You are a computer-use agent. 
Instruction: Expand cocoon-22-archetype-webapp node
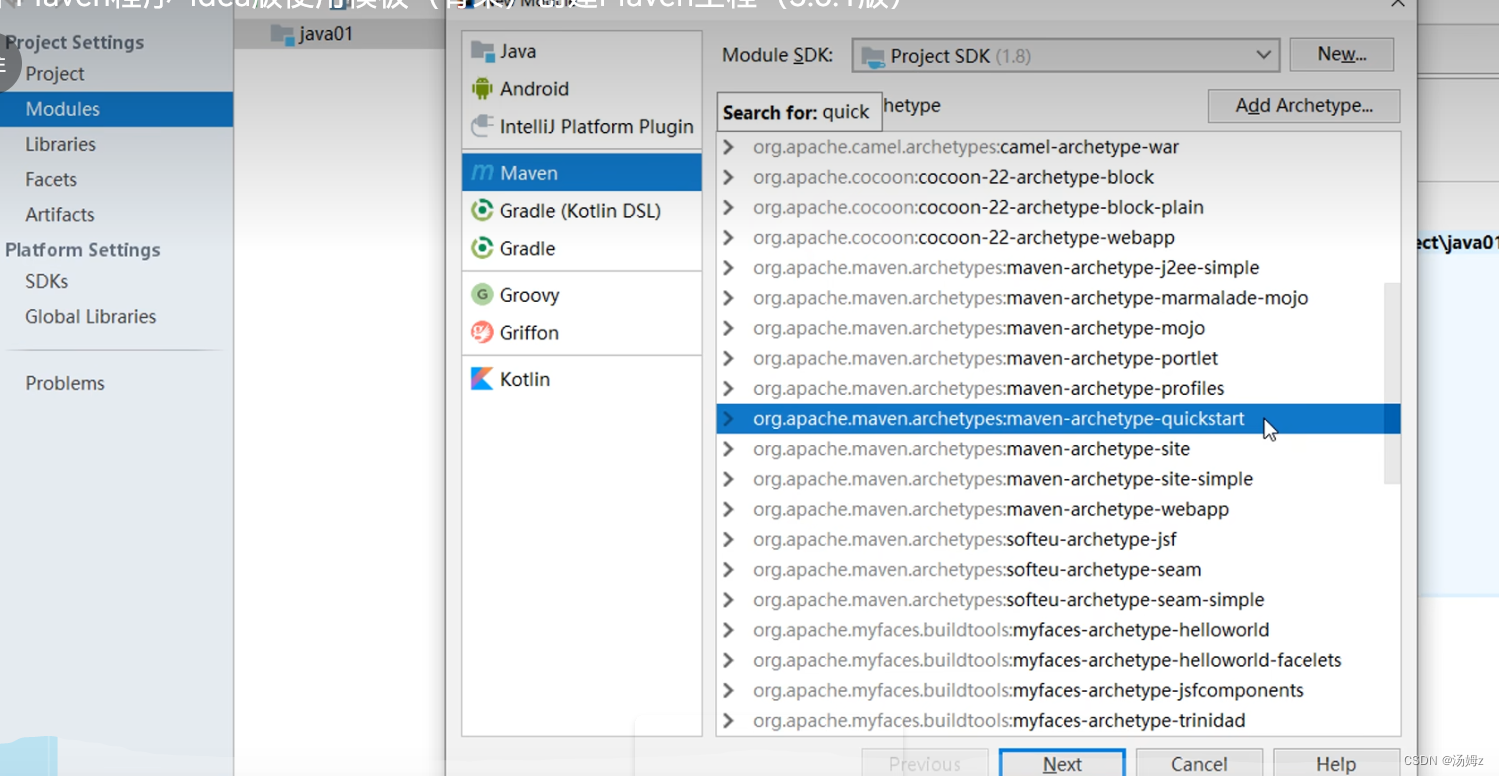[x=729, y=237]
